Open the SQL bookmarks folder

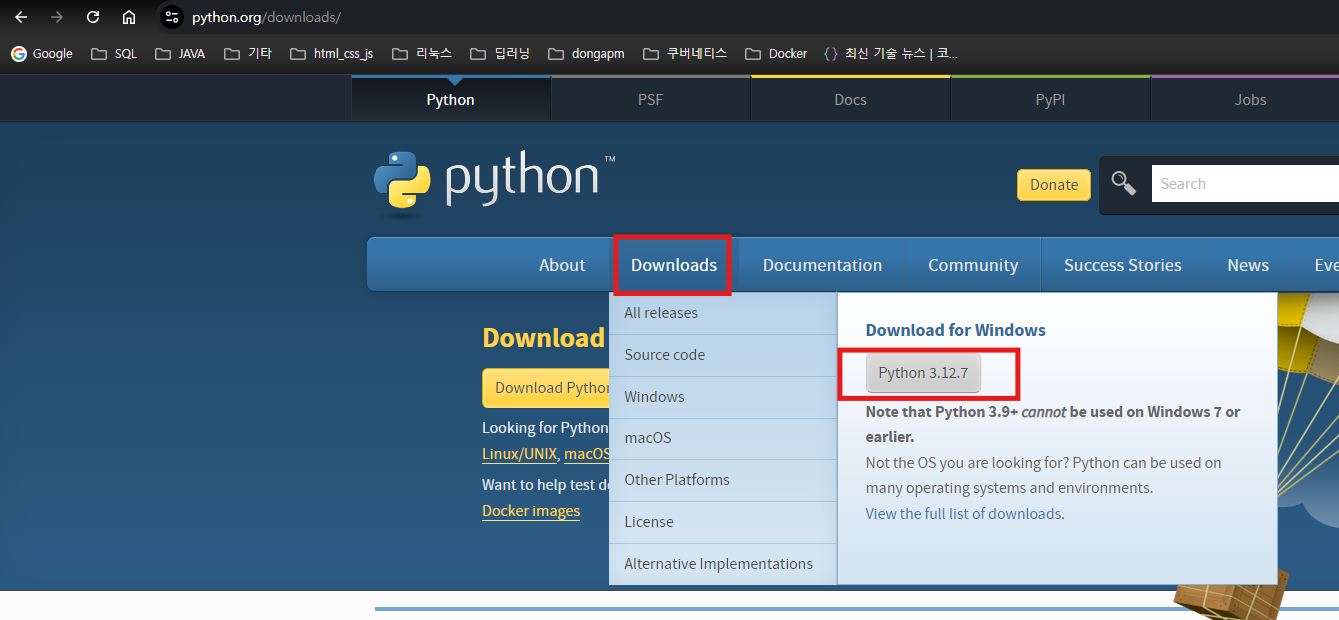114,54
